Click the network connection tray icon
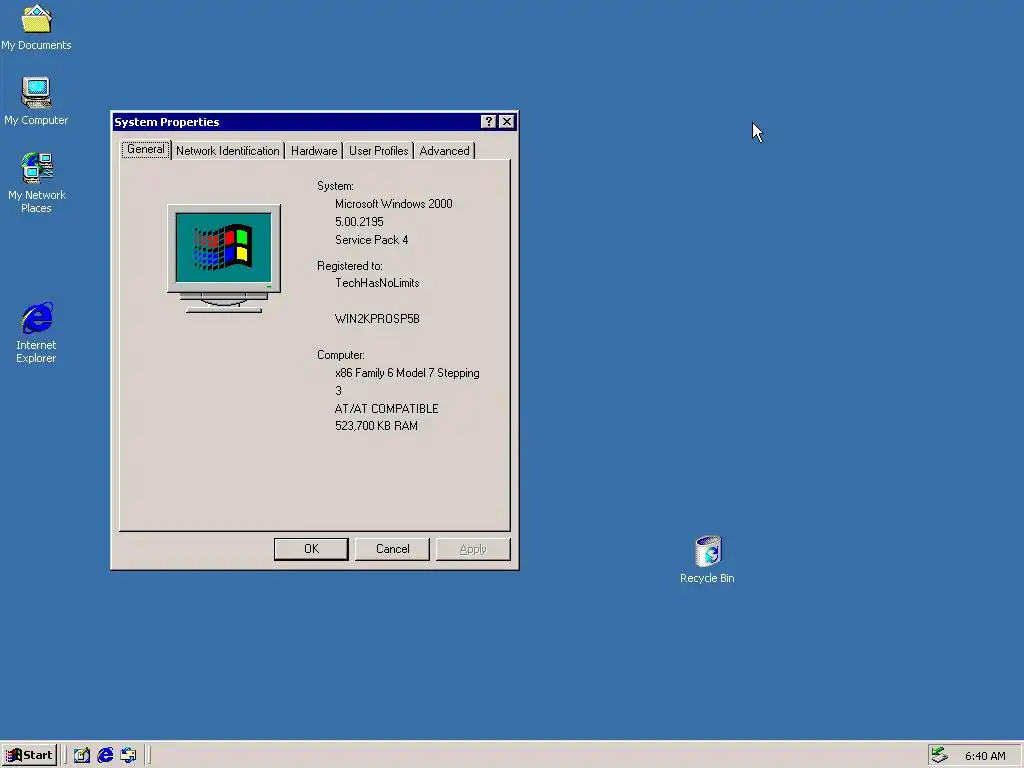The width and height of the screenshot is (1024, 768). 939,755
